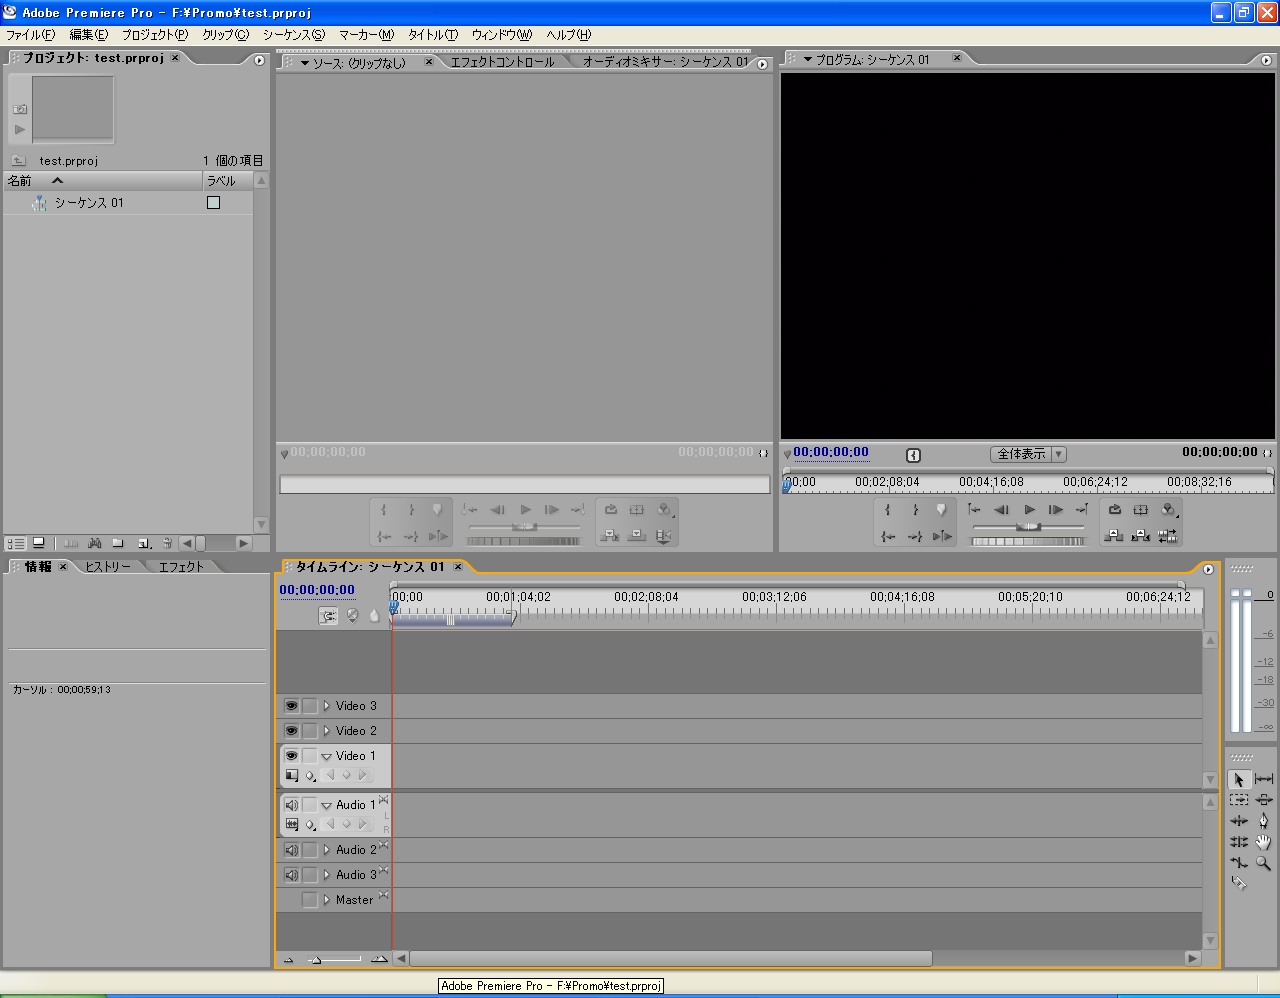Click the Output settings icon in Program monitor
The height and width of the screenshot is (998, 1280).
1167,510
